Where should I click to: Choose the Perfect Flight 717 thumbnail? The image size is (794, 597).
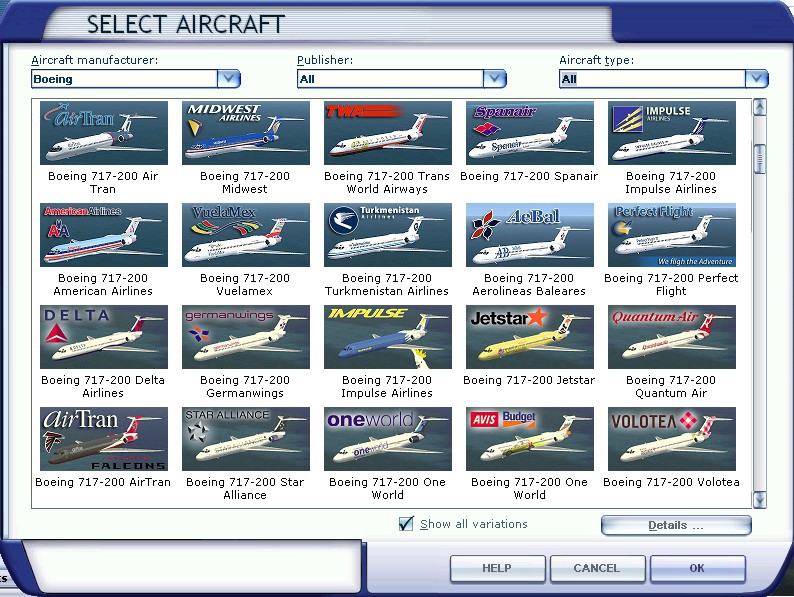point(672,235)
